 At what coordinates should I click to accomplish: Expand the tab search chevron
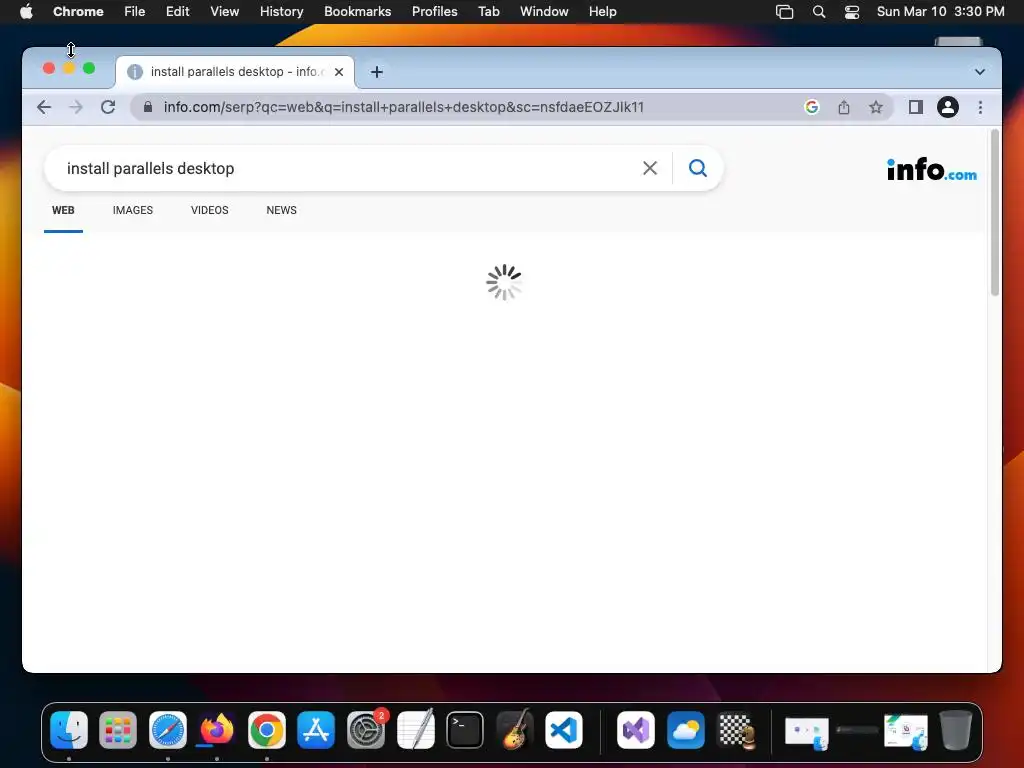980,72
